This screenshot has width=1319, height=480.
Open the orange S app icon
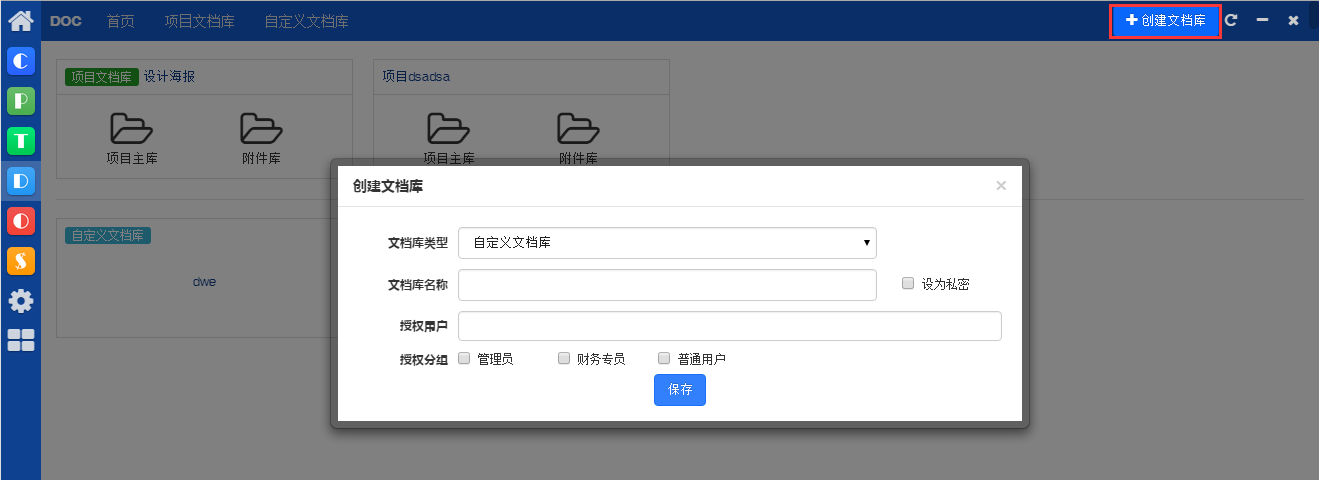21,261
